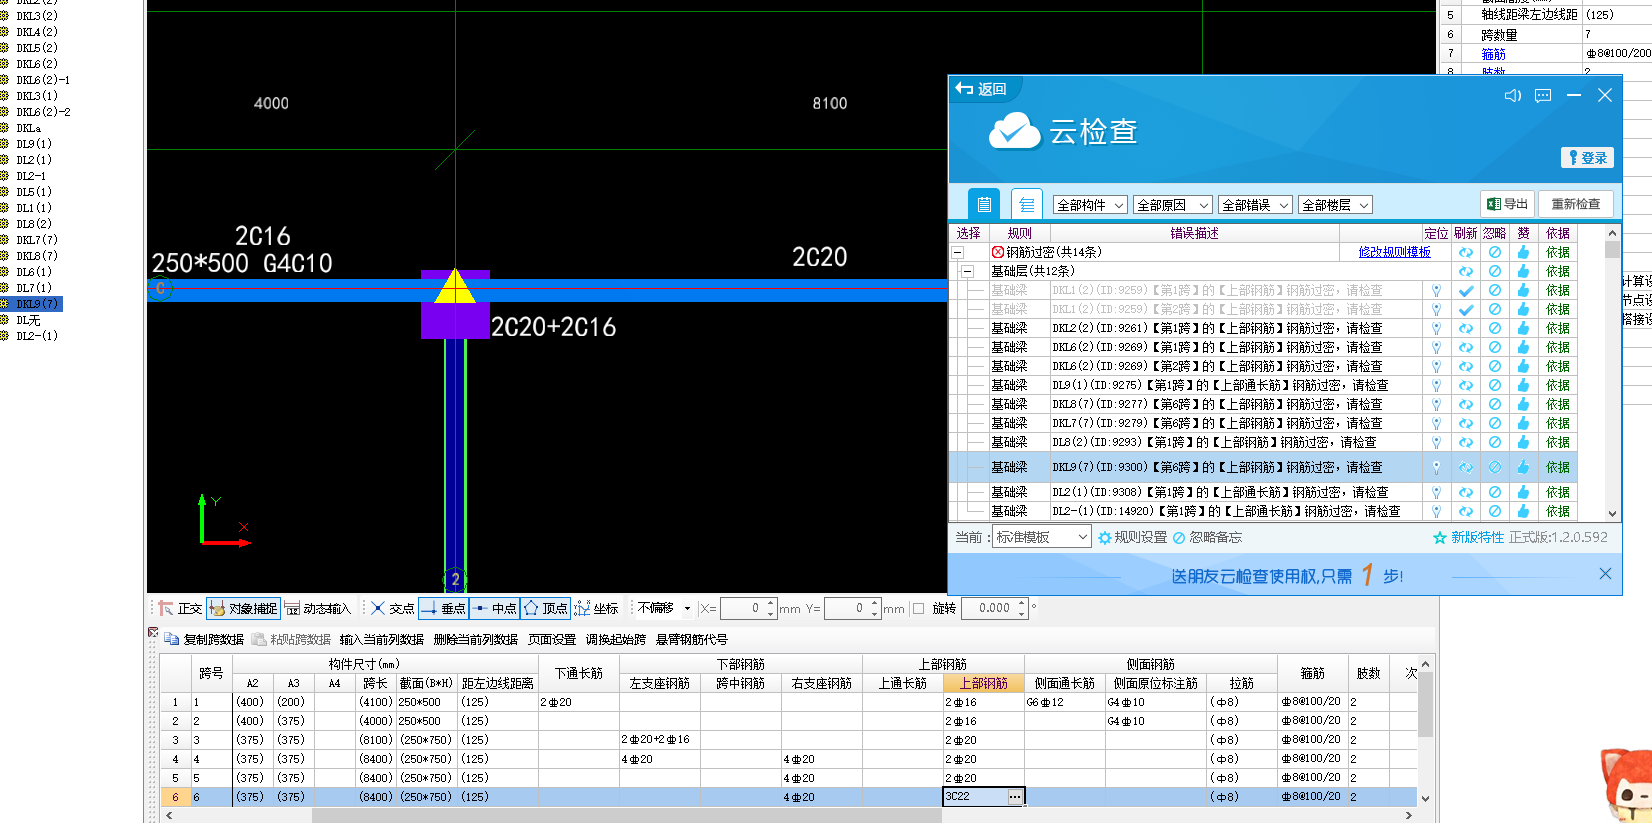1652x823 pixels.
Task: Open 悬臂钢筋代号
Action: 691,639
